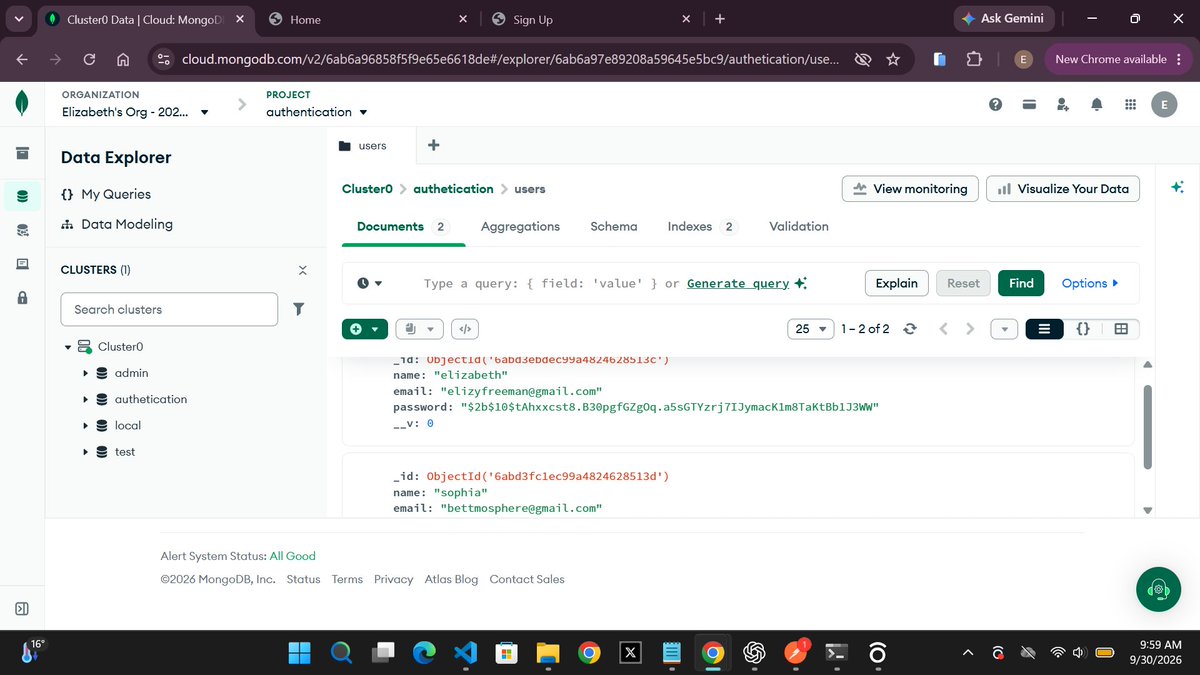This screenshot has width=1200, height=675.
Task: Collapse clusters list with the collapse-all icon
Action: [303, 270]
